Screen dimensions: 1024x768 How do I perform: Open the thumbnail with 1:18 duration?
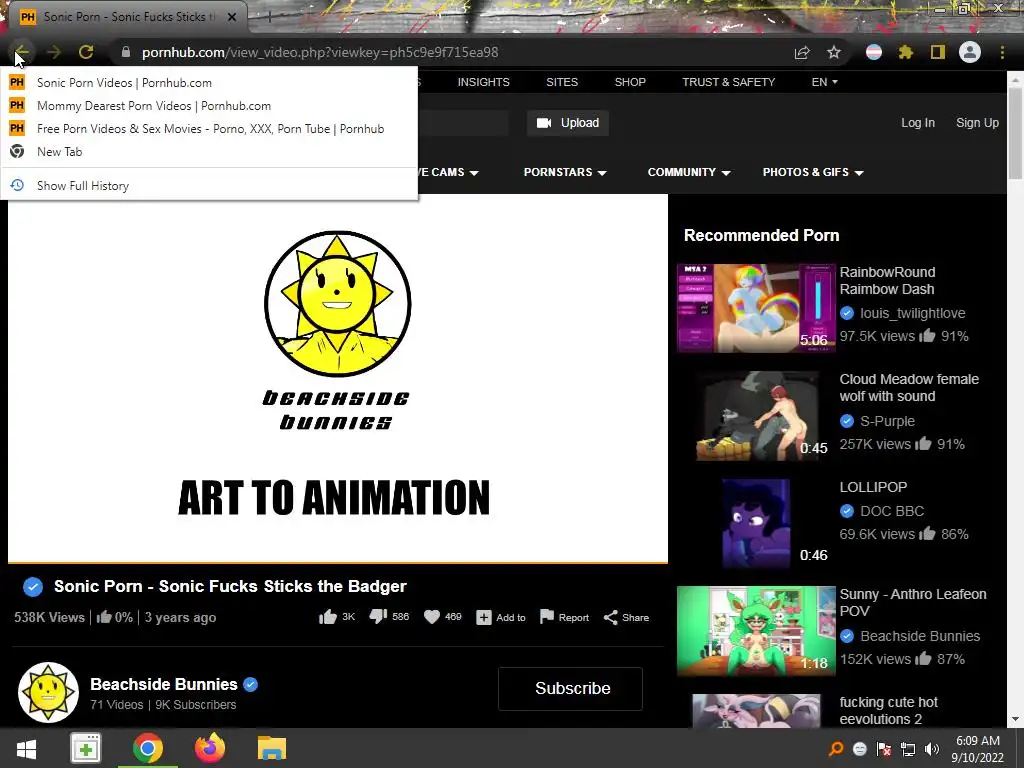pos(756,630)
